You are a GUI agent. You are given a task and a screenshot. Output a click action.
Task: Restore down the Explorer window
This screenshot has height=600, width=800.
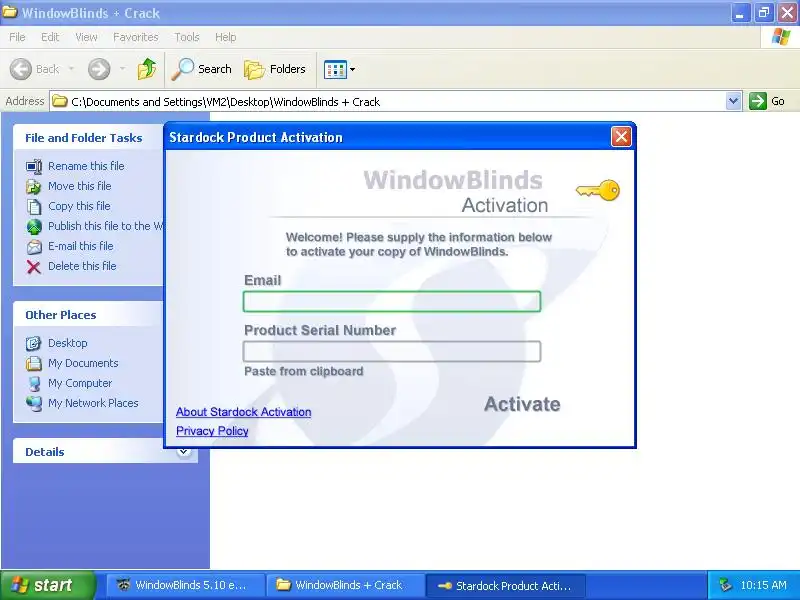point(763,13)
